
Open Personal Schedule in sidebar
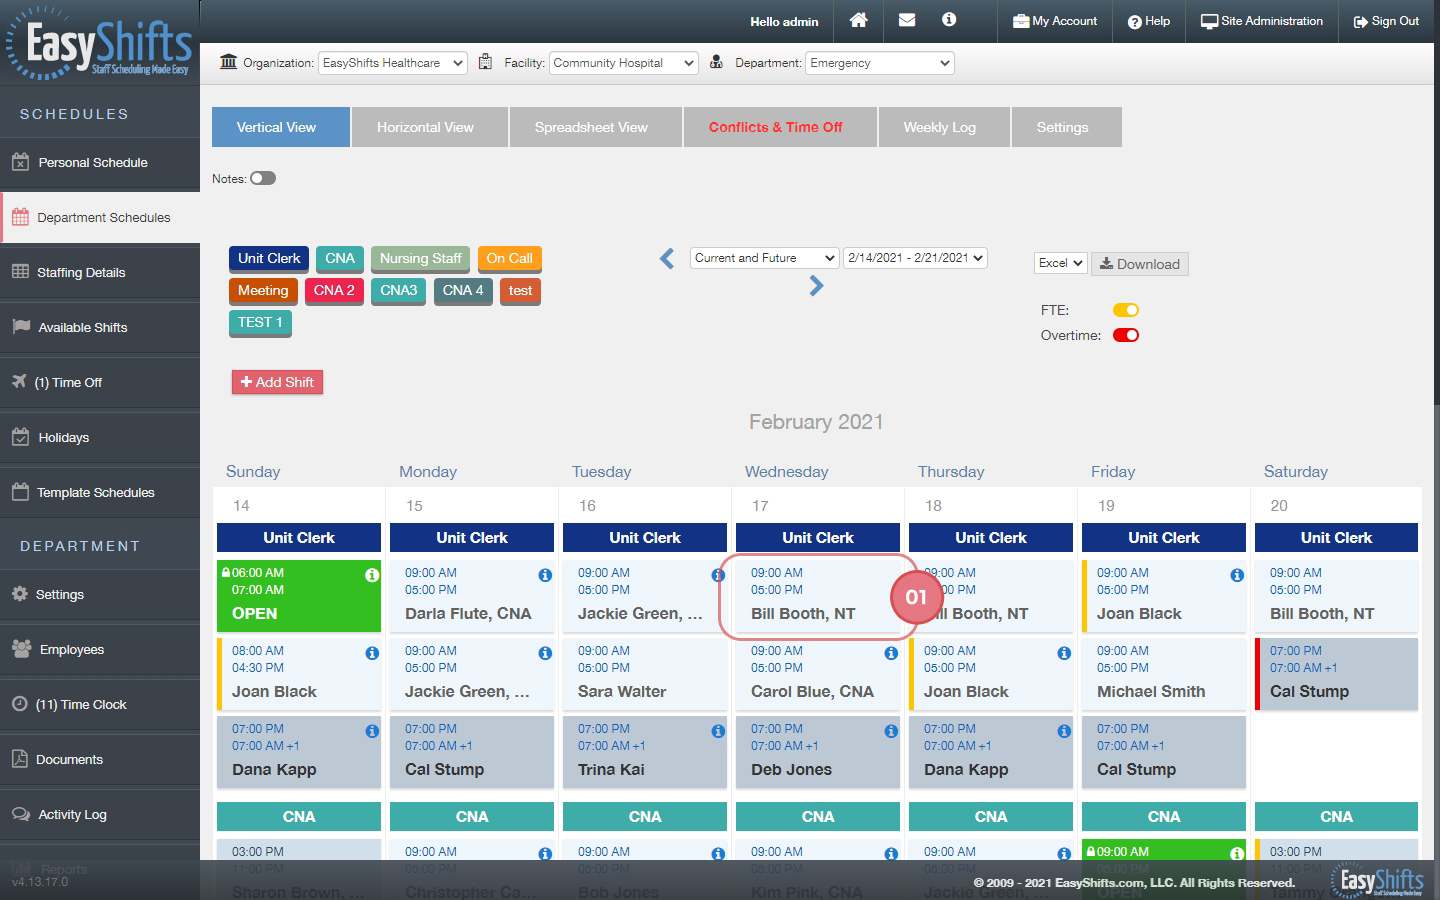100,162
